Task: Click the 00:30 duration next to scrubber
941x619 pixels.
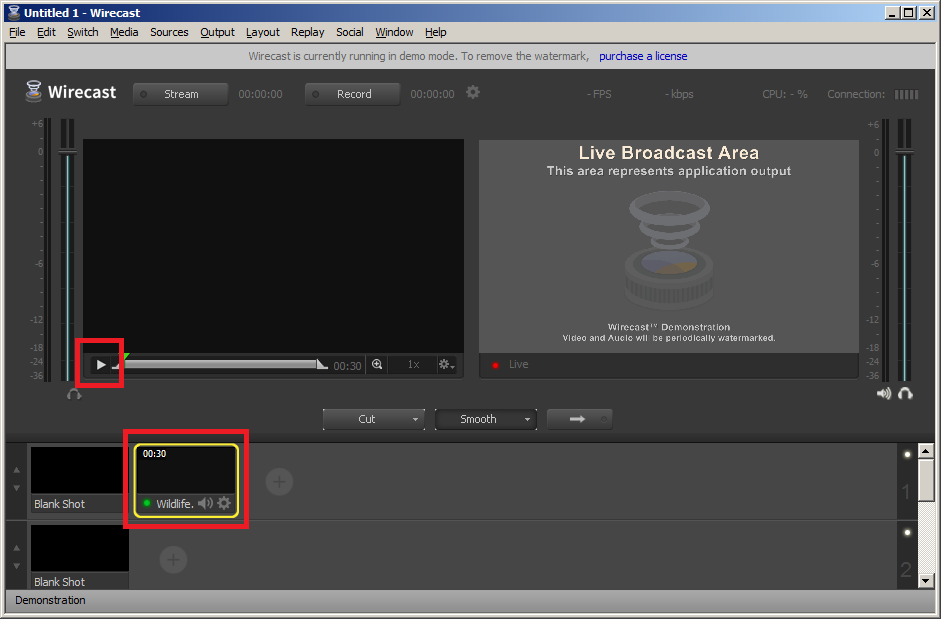Action: point(347,366)
